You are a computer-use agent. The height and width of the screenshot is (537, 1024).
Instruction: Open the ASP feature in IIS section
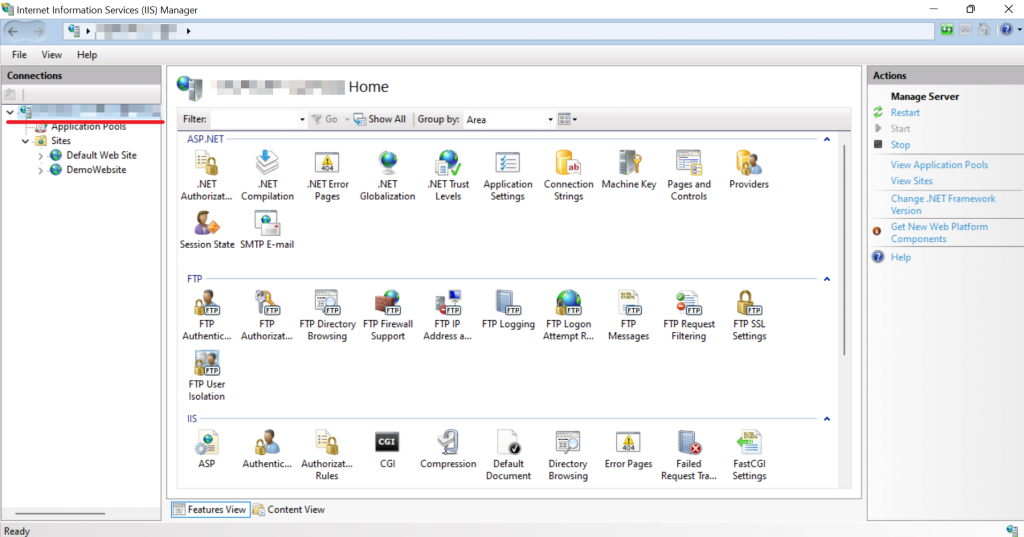pos(206,449)
